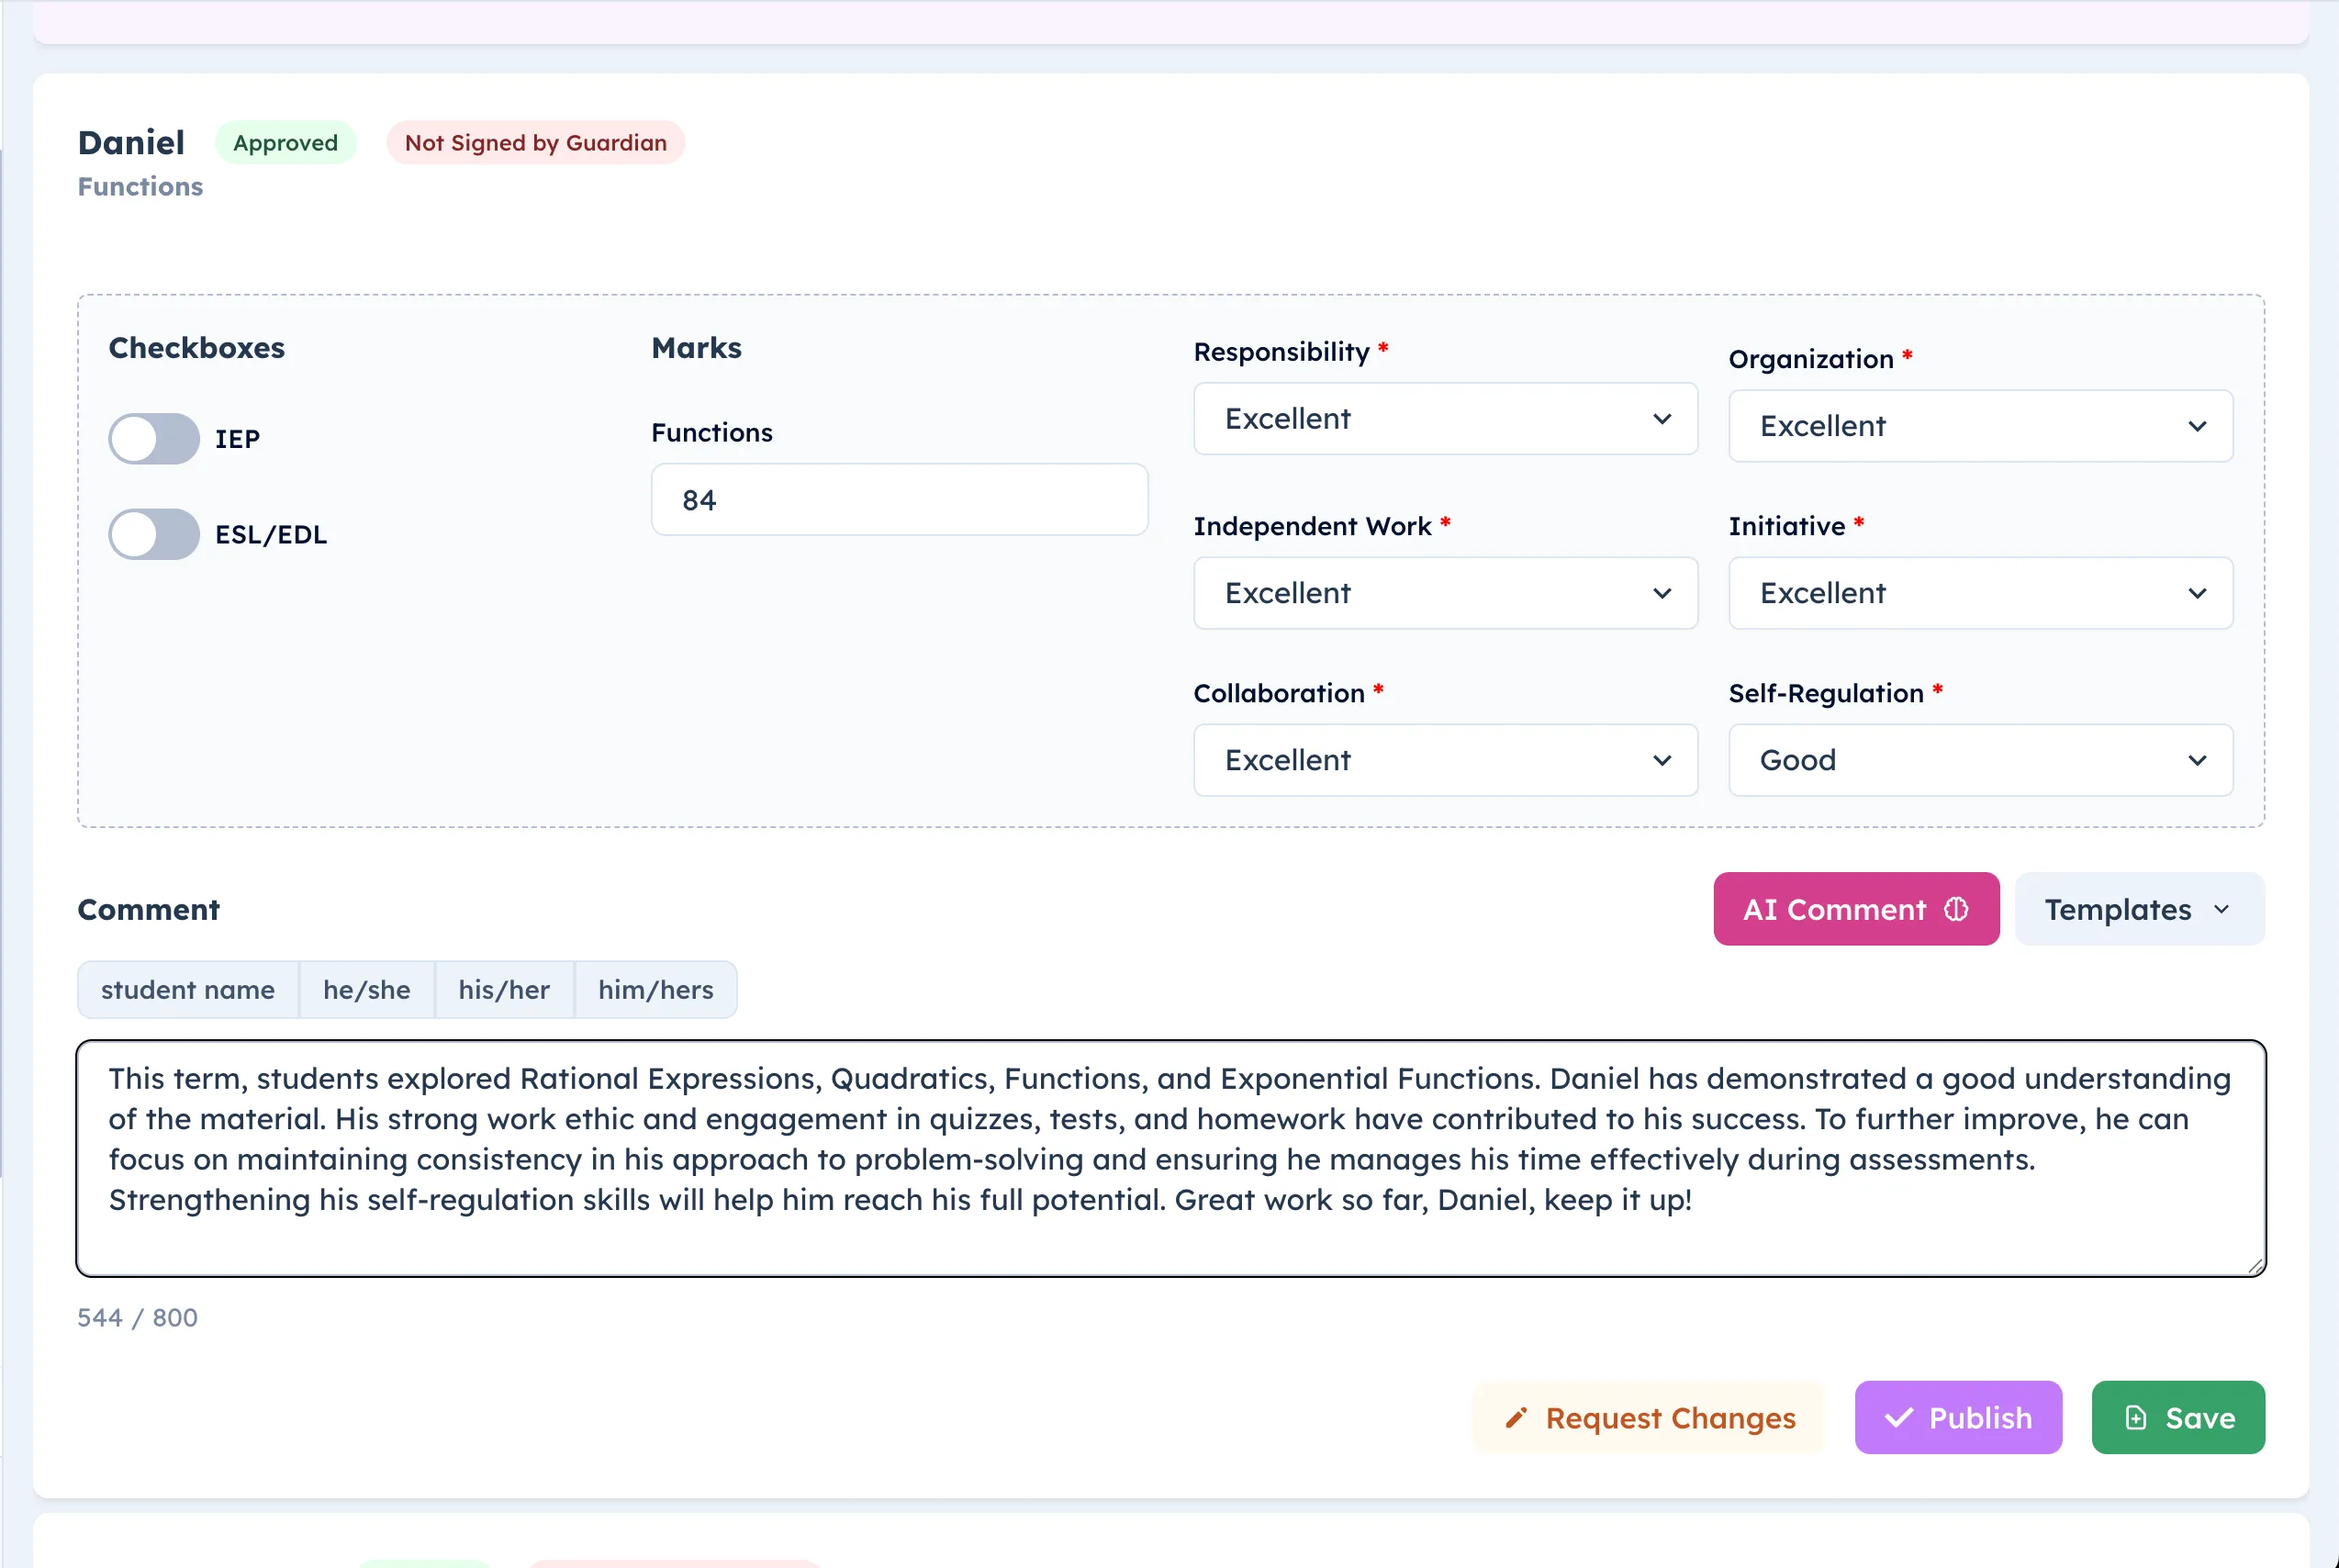Open the Independent Work dropdown
Viewport: 2339px width, 1568px height.
(x=1445, y=593)
